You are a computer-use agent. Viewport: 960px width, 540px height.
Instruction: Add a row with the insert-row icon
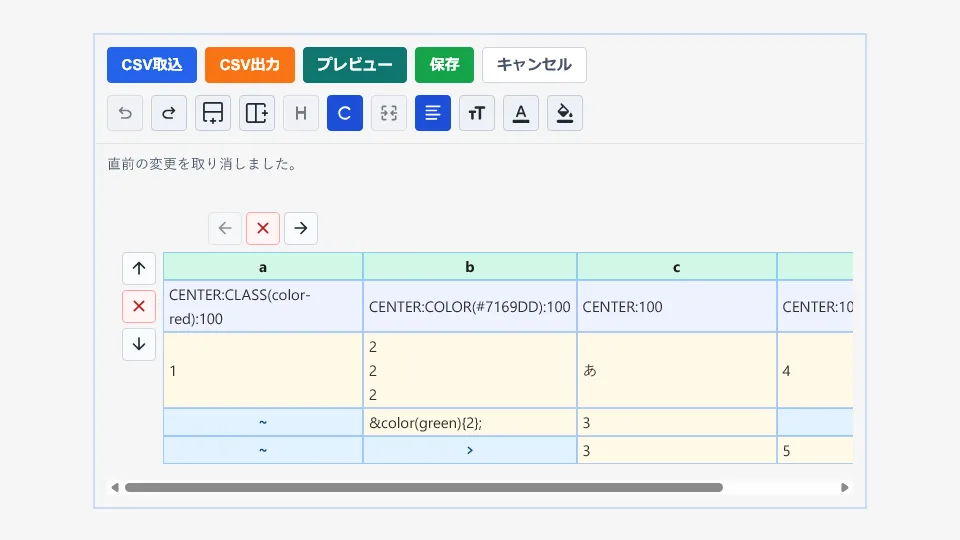click(x=213, y=113)
